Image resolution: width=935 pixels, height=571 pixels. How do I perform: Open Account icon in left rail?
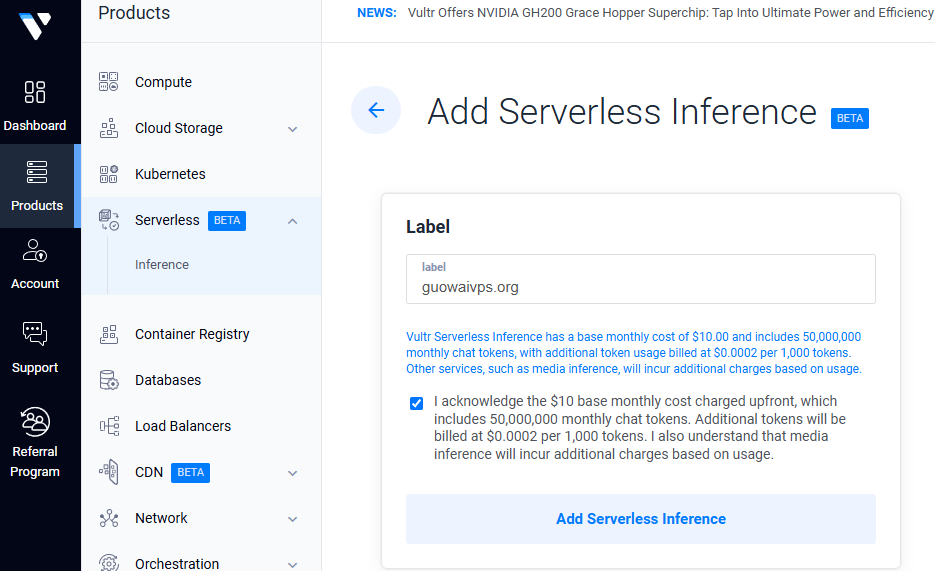[35, 250]
